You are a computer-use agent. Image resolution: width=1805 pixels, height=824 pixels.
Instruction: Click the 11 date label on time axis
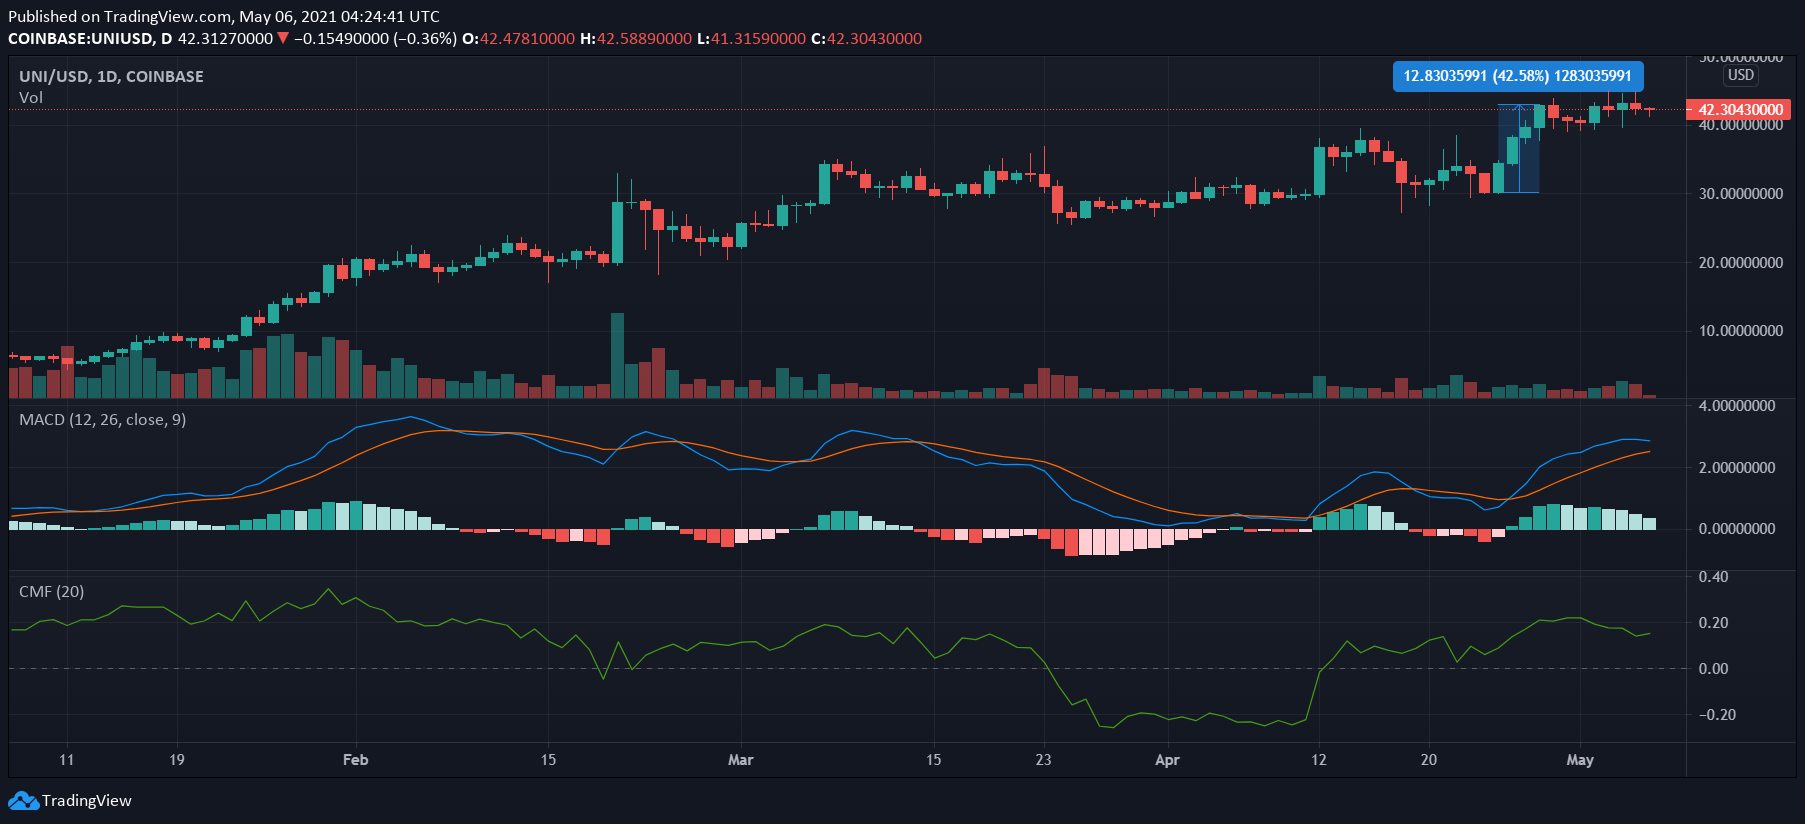coord(66,759)
